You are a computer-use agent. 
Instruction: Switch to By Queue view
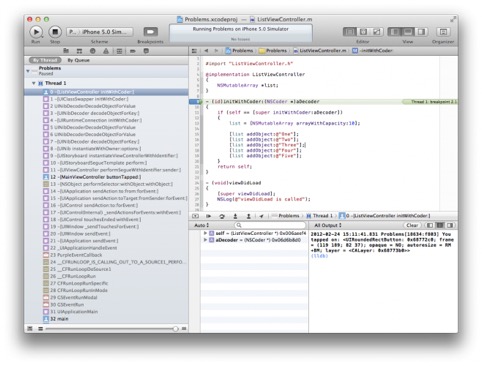79,60
